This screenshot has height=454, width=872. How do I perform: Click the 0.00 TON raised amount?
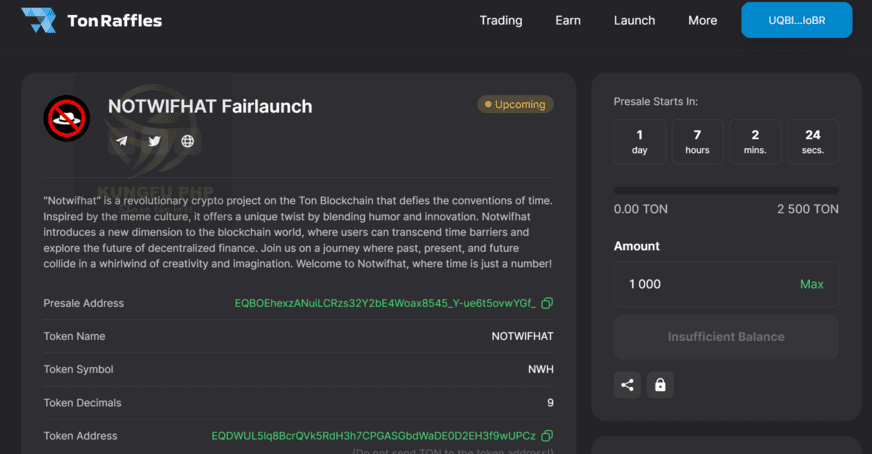pyautogui.click(x=641, y=209)
